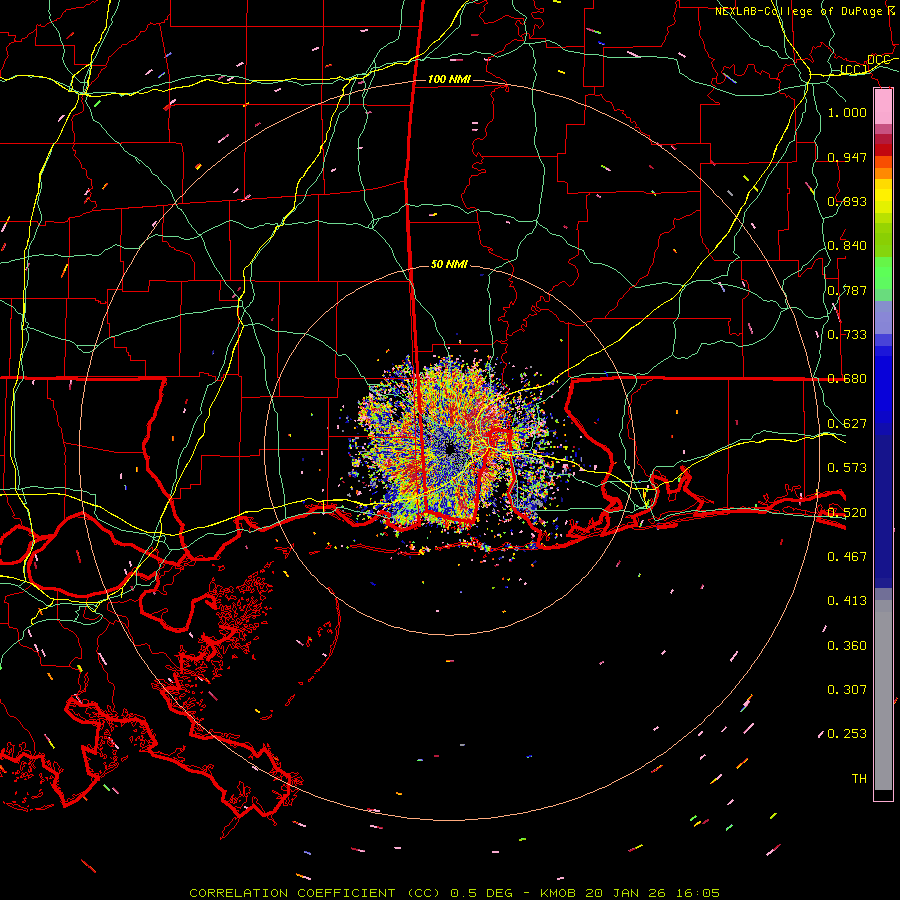Click the dark radar site center of the echo cluster
The height and width of the screenshot is (900, 900).
(x=451, y=449)
